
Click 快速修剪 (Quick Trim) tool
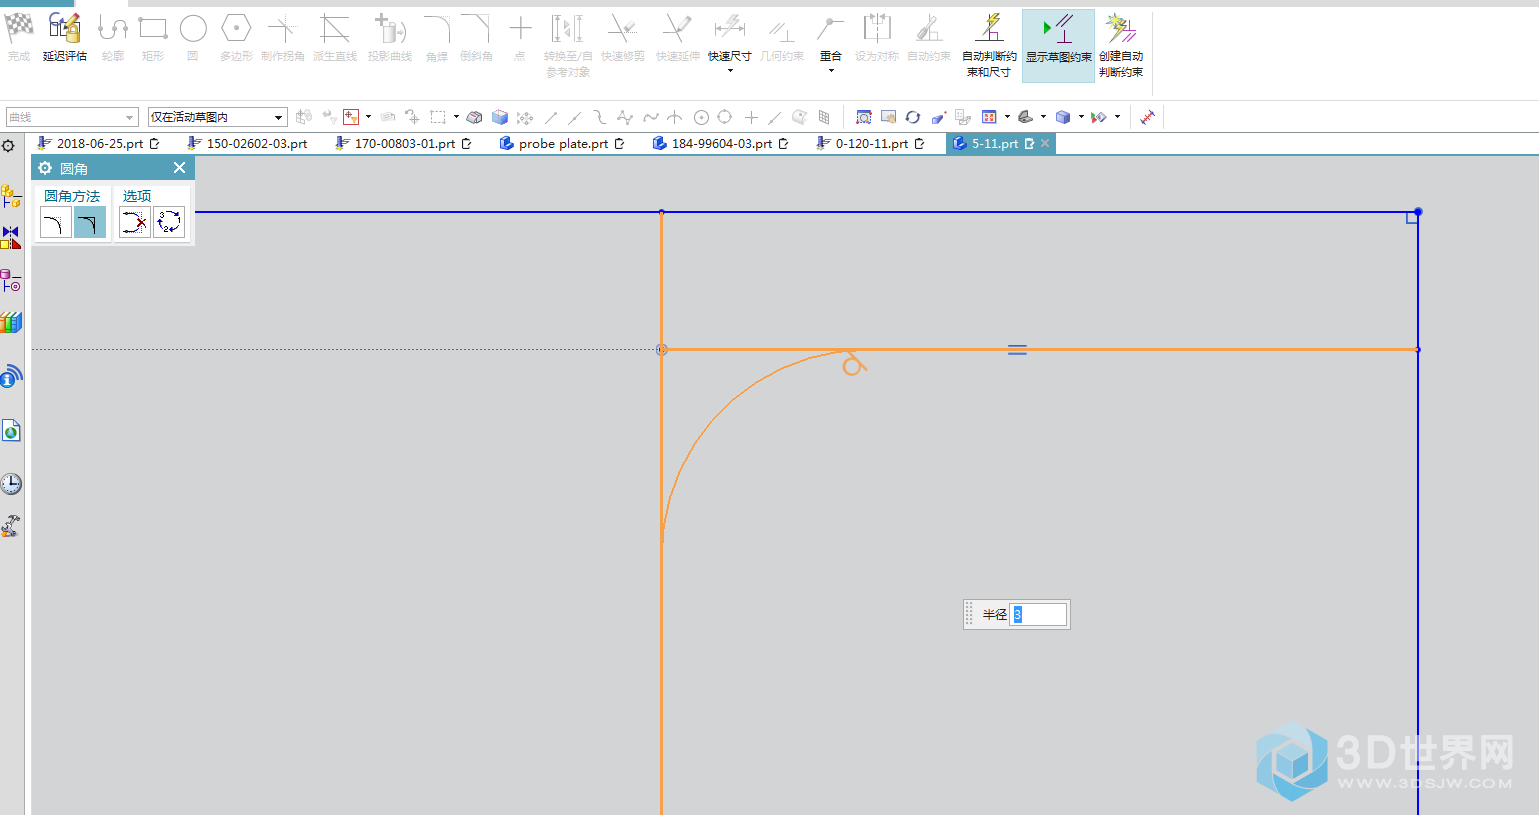coord(622,38)
